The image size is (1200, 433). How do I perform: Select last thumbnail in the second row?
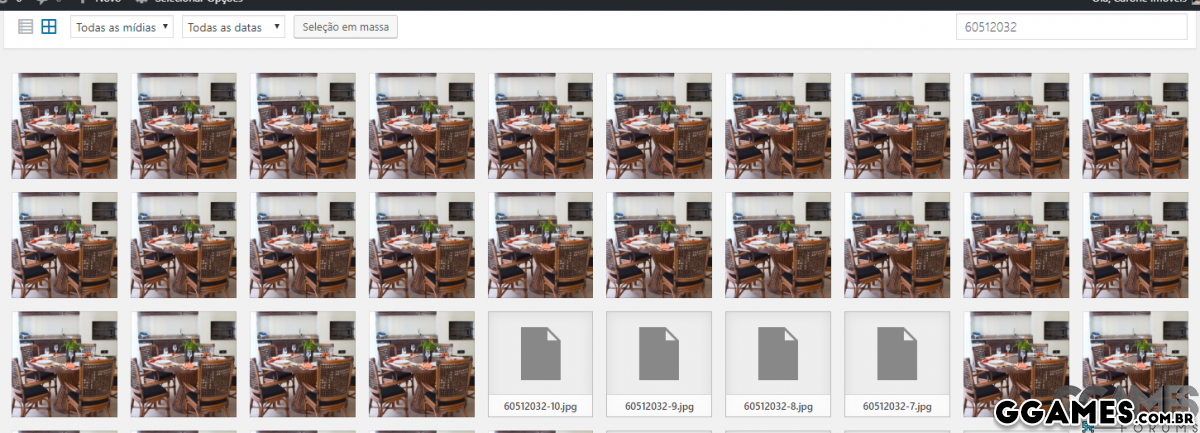click(1135, 245)
